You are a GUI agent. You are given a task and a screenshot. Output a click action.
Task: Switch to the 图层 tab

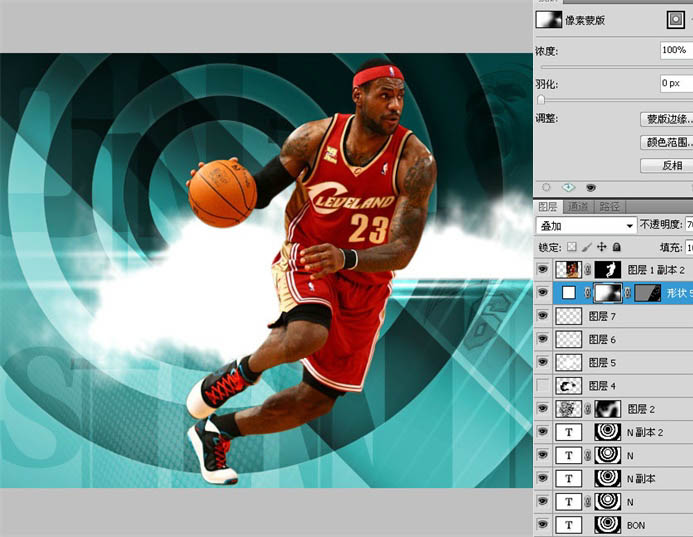pos(548,206)
